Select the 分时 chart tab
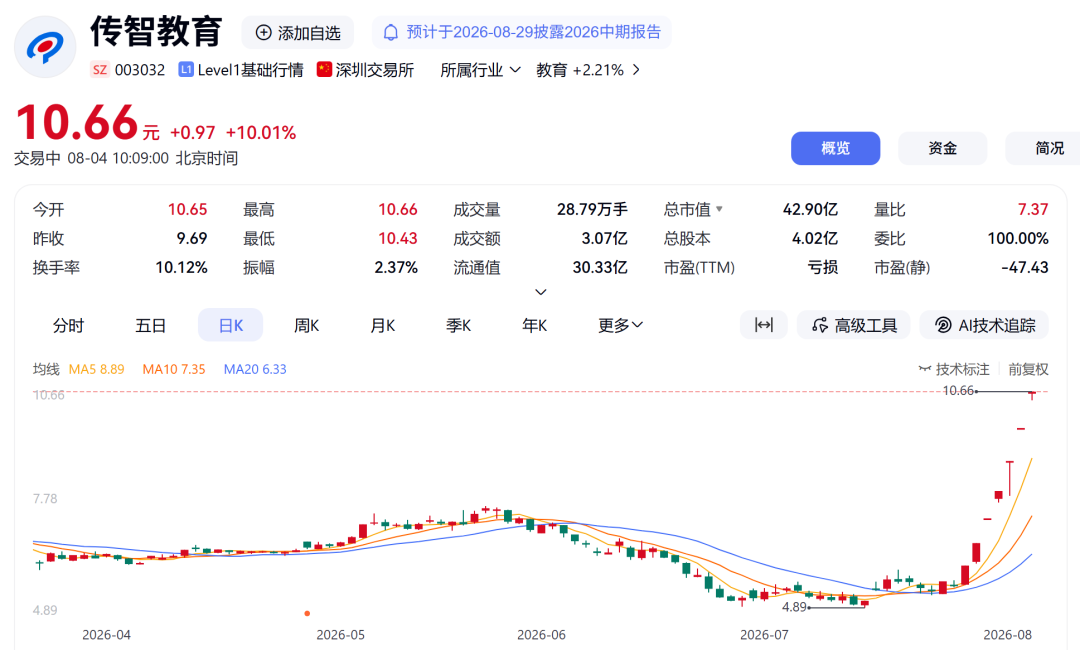This screenshot has width=1080, height=650. pyautogui.click(x=68, y=325)
